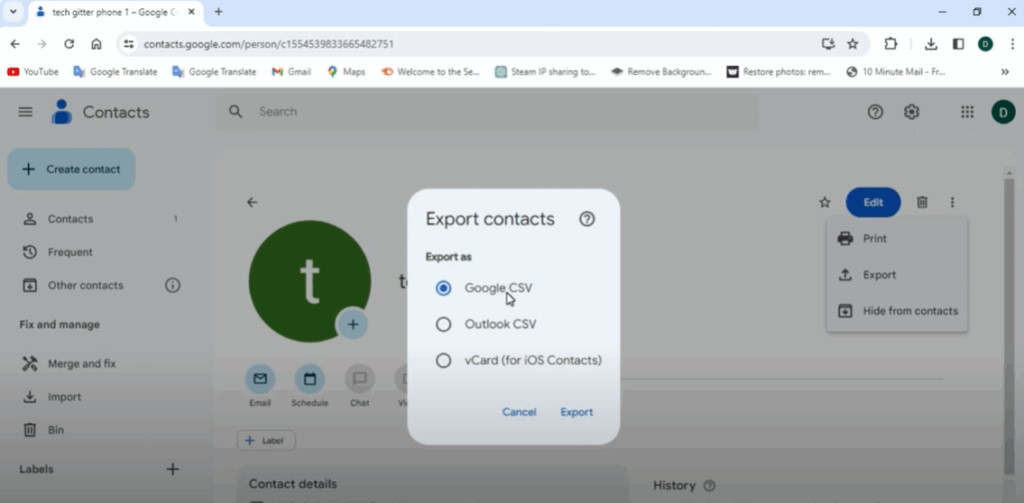Viewport: 1024px width, 503px height.
Task: Open a new browser tab
Action: (218, 12)
